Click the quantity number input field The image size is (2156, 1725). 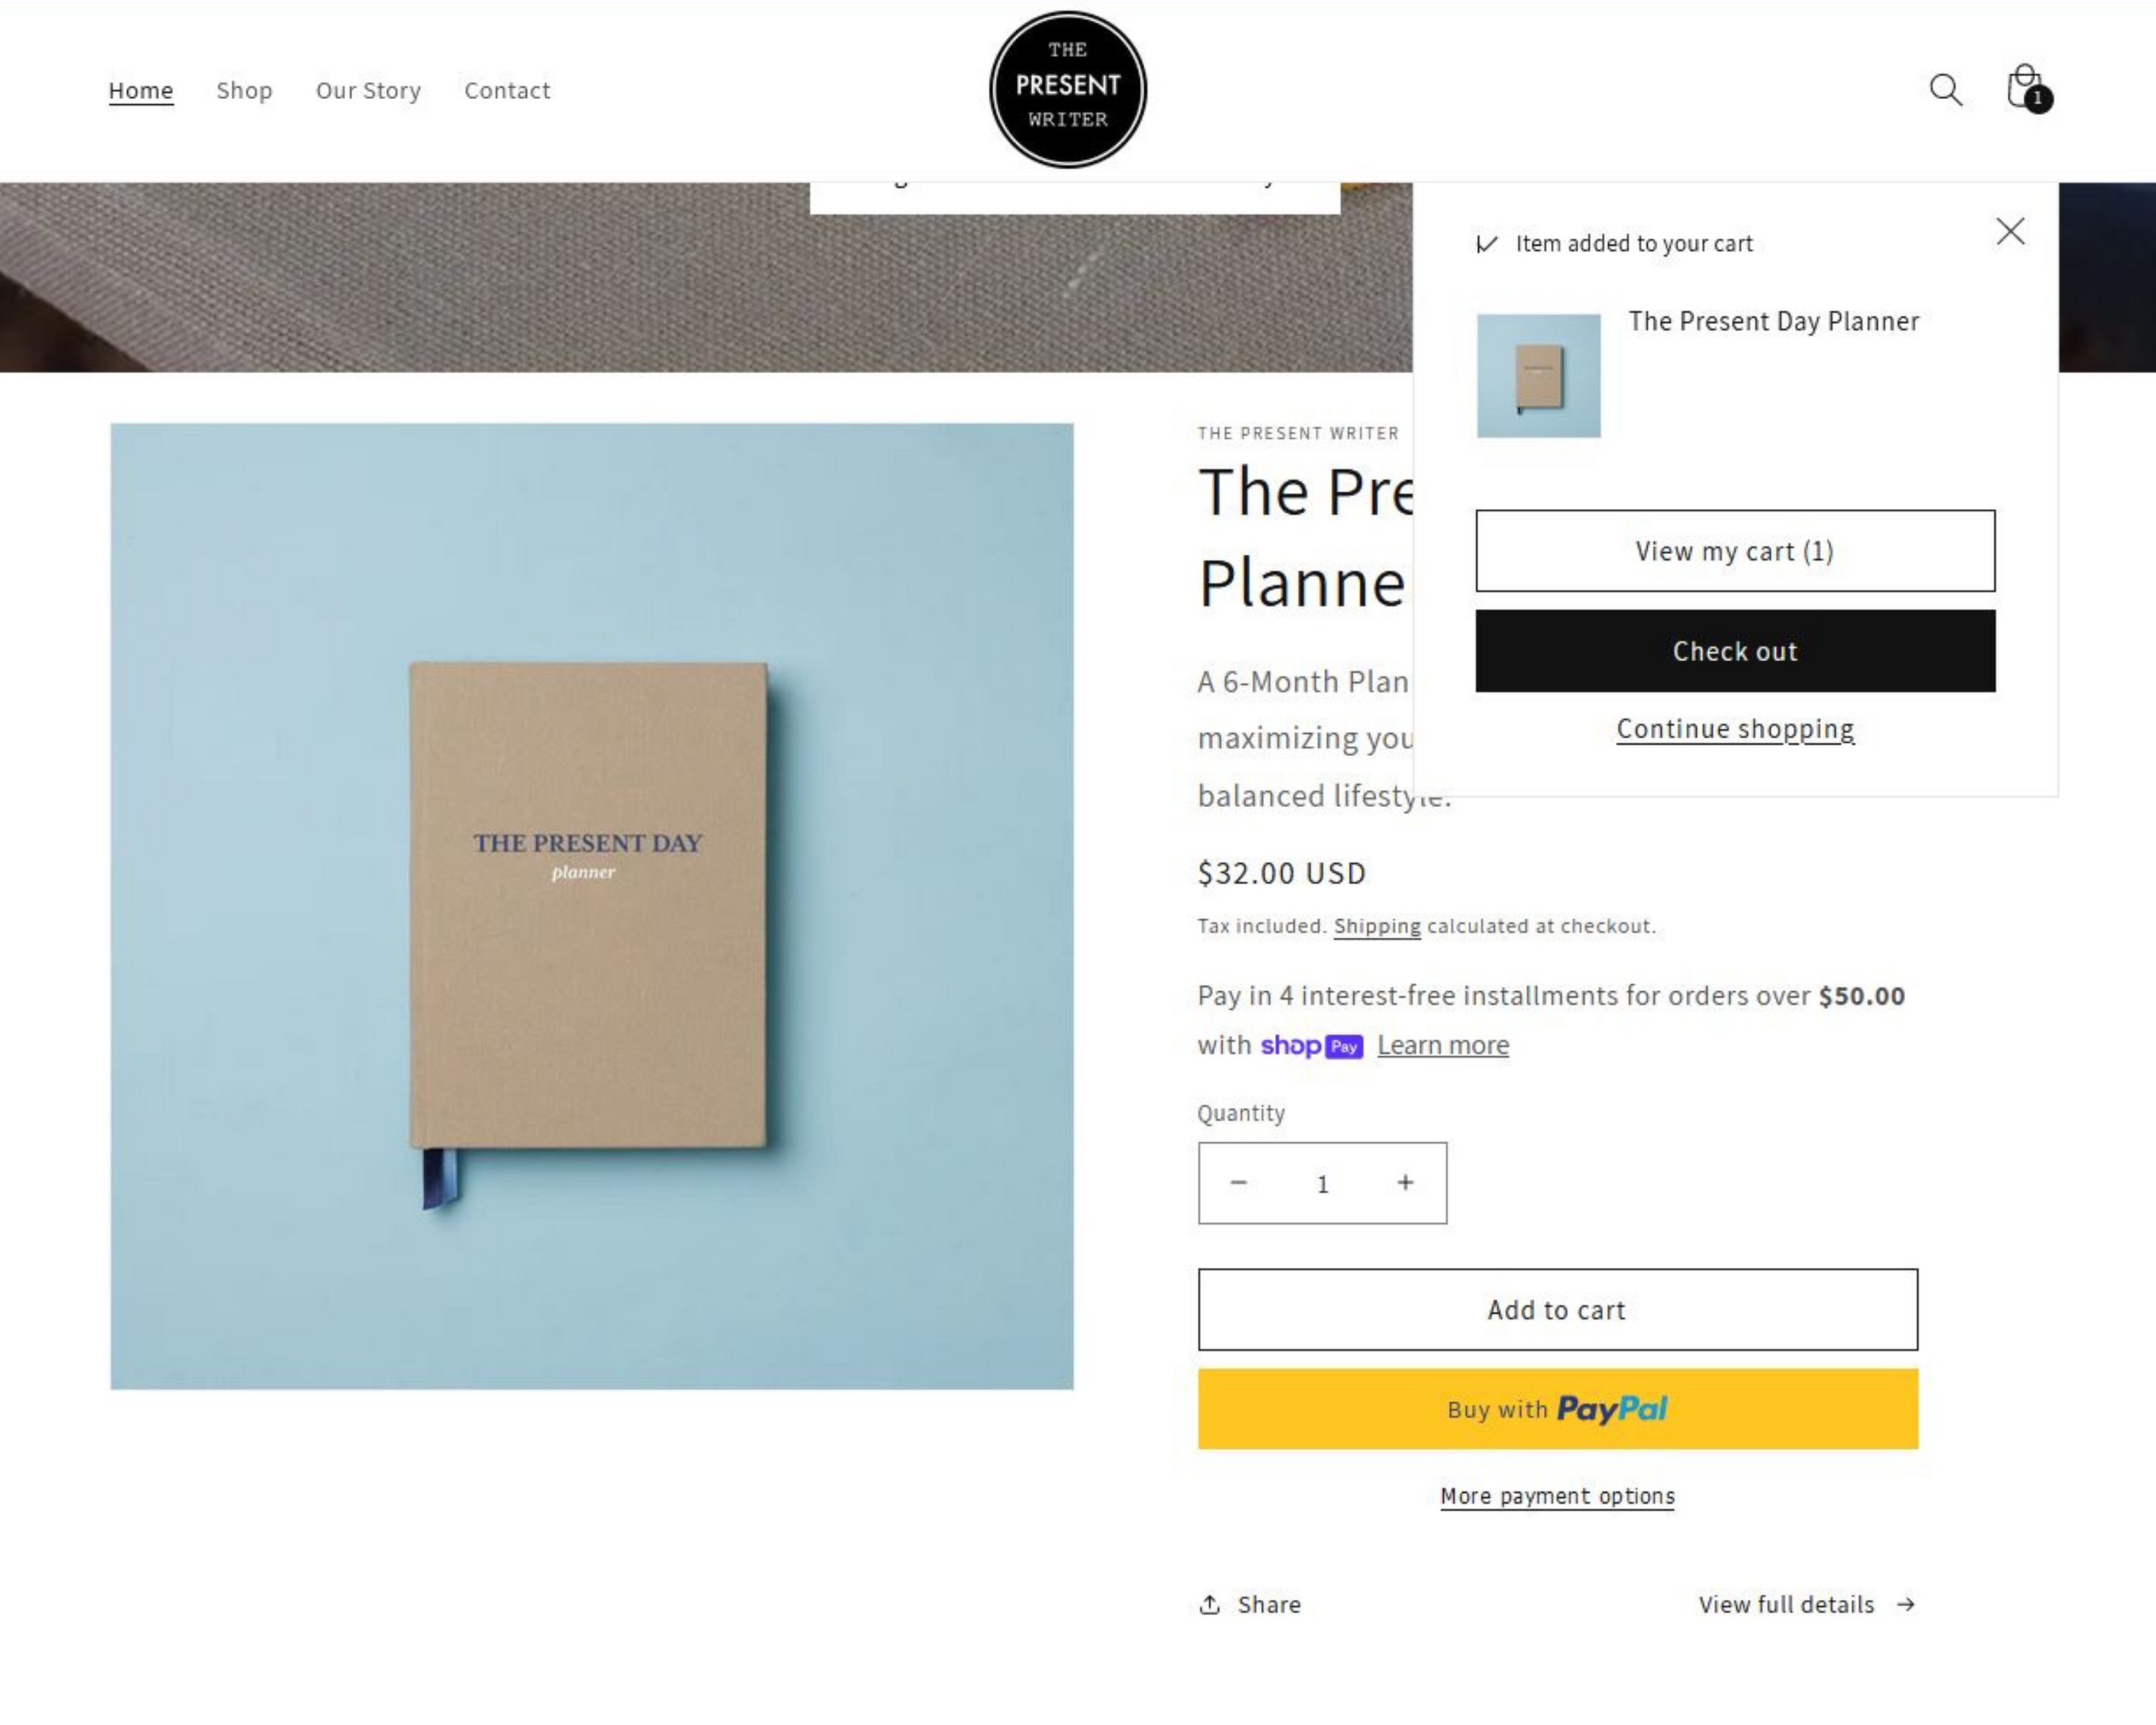[x=1322, y=1184]
